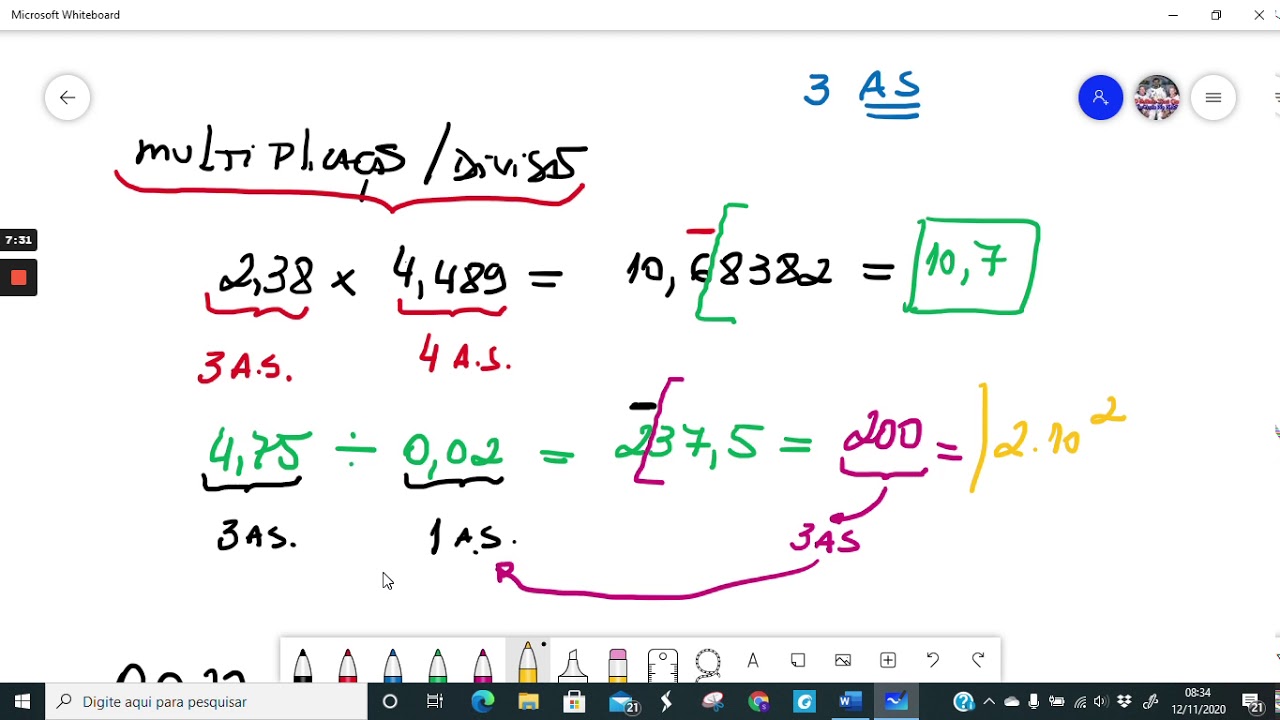Open the insert plus menu

tap(888, 660)
